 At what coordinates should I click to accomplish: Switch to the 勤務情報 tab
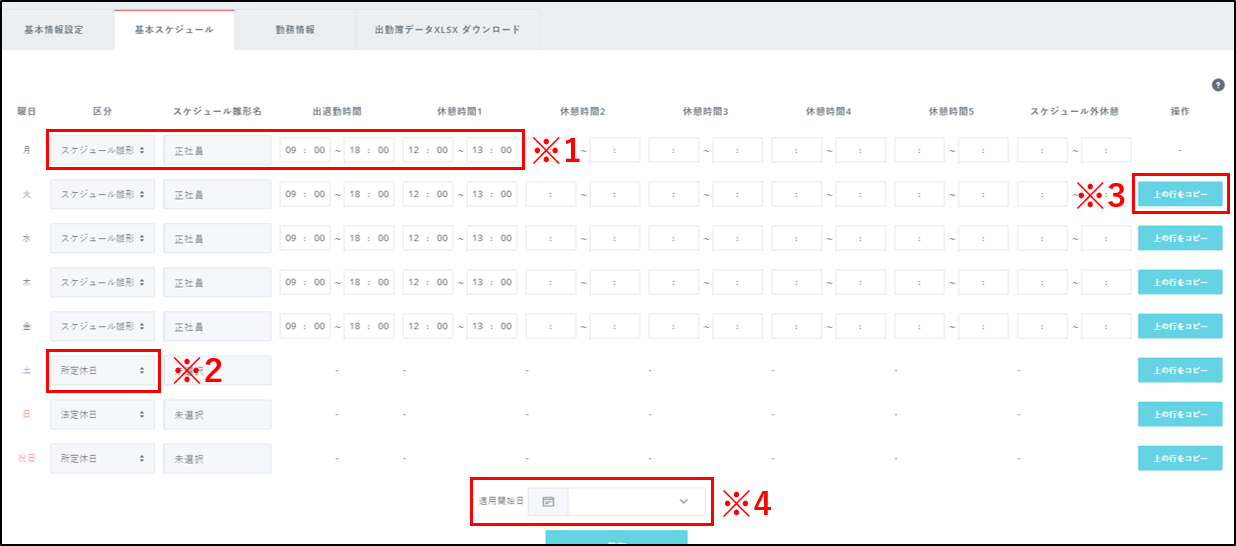pos(295,30)
